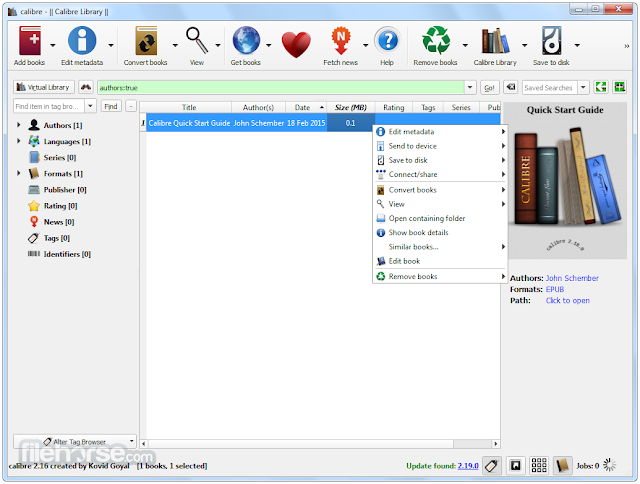Viewport: 640px width, 484px height.
Task: Click the Remove books recycle icon
Action: pyautogui.click(x=436, y=41)
